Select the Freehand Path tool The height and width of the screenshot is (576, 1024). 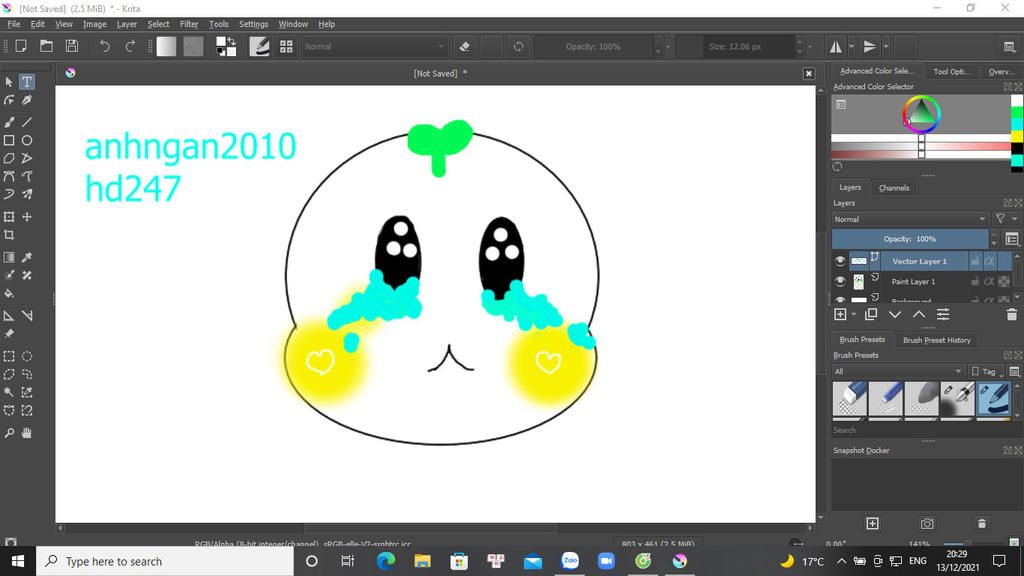pyautogui.click(x=27, y=176)
